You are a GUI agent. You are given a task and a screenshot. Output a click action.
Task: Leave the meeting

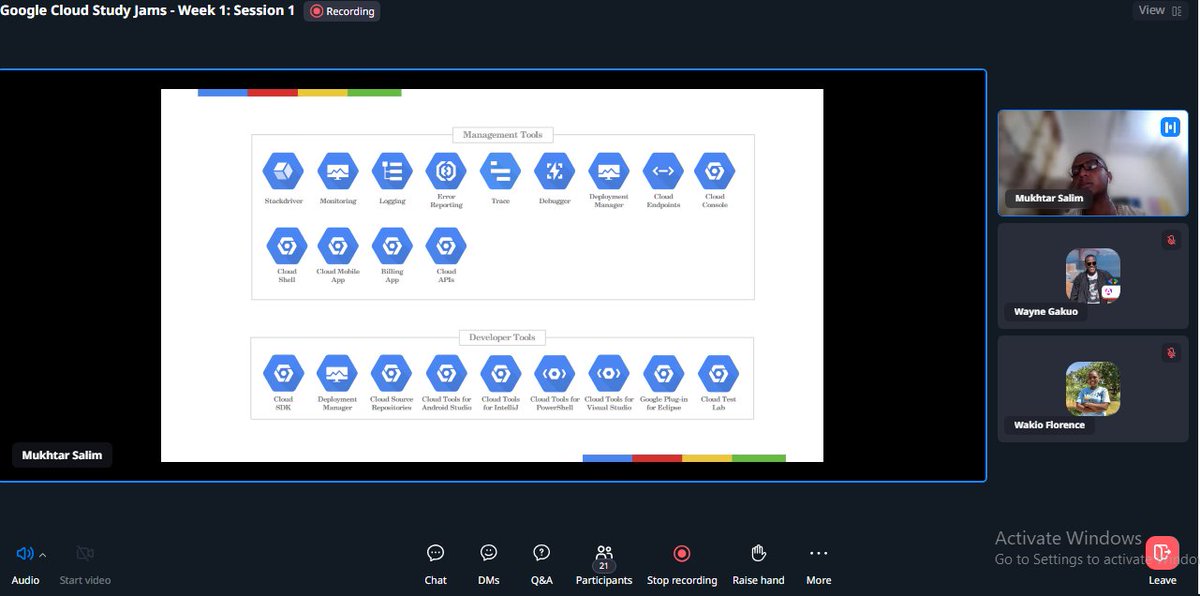1162,552
